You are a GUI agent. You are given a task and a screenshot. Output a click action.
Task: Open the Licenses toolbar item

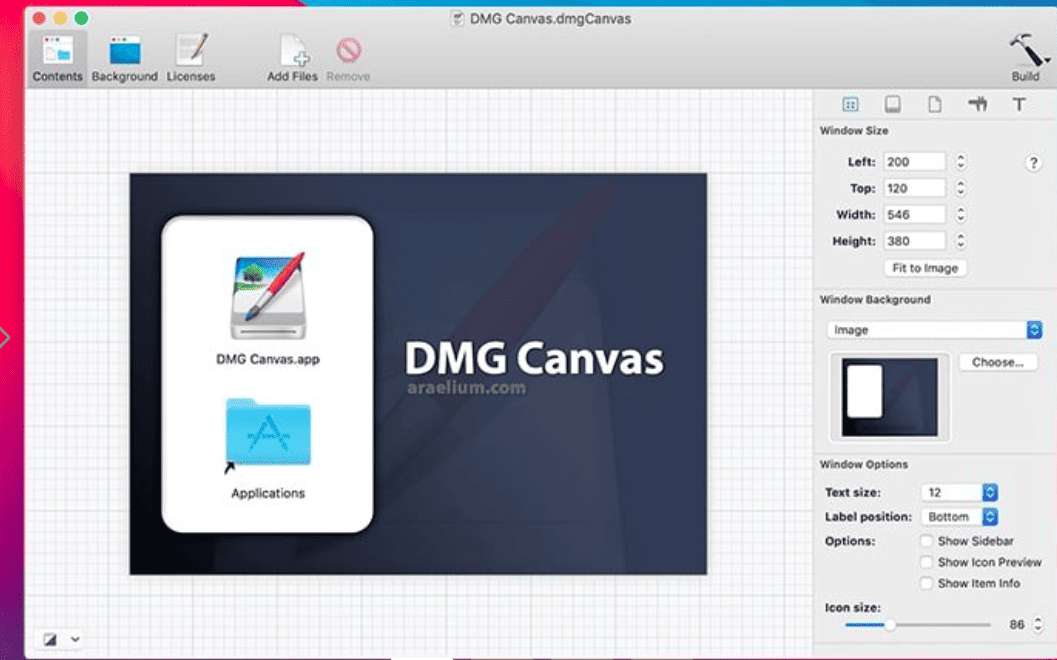(x=191, y=58)
